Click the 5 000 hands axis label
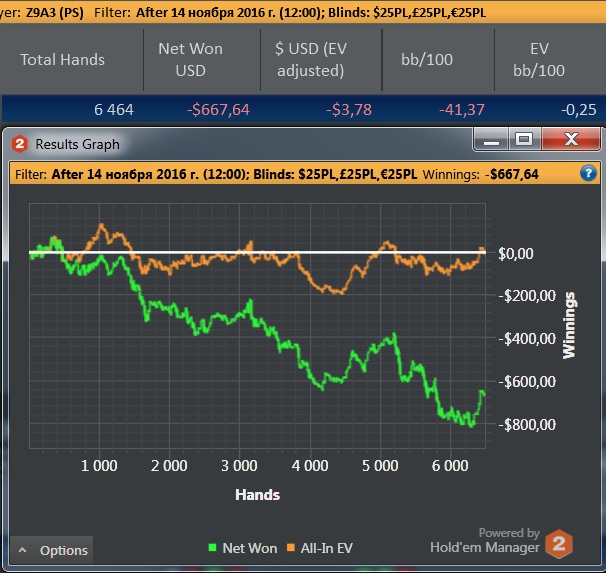 (x=380, y=465)
